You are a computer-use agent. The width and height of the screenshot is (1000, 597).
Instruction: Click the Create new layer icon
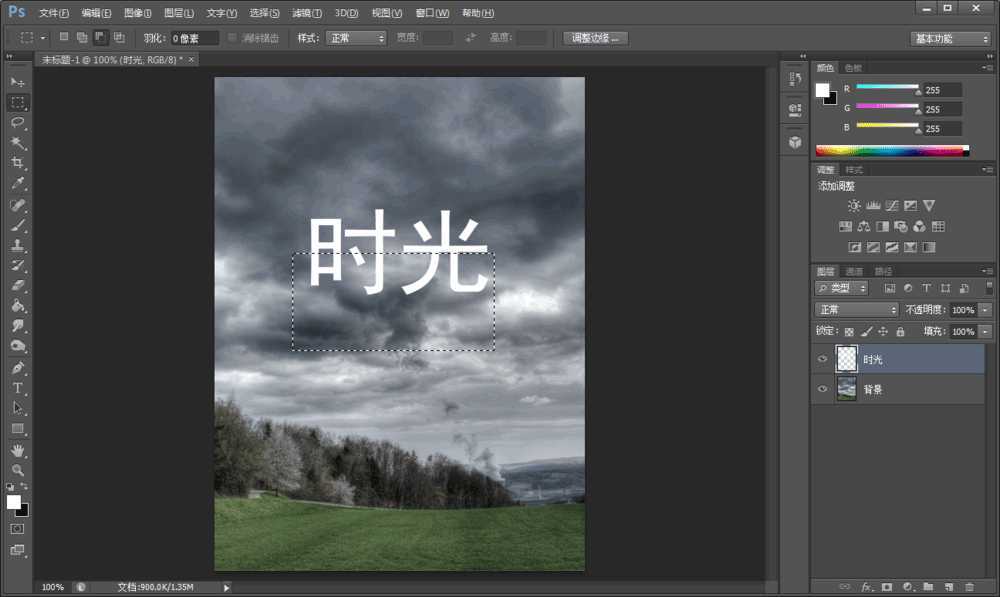950,587
